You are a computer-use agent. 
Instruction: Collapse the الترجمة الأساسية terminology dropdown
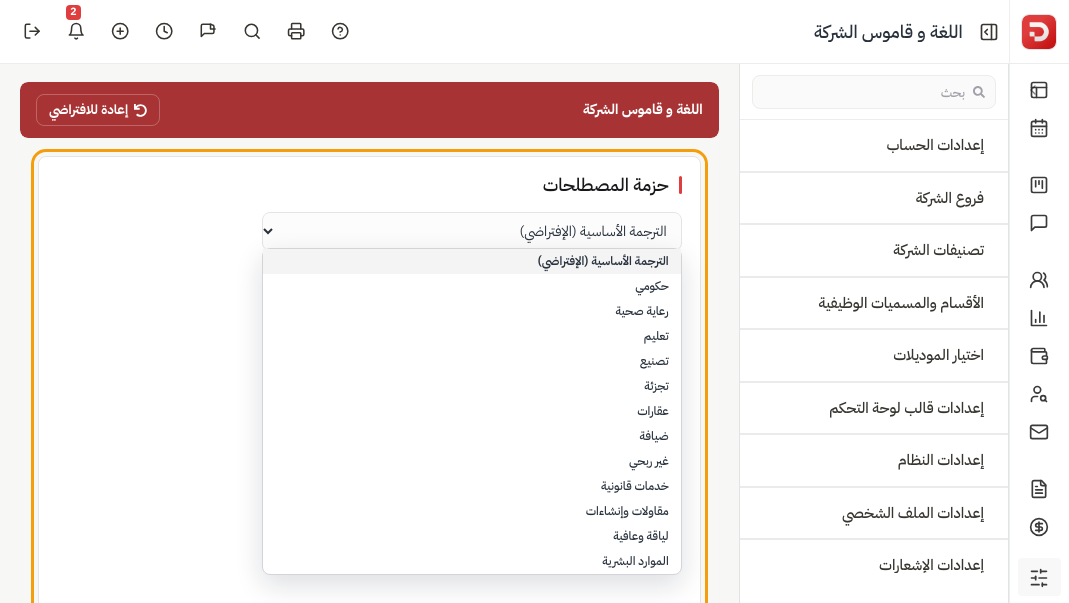pyautogui.click(x=472, y=231)
